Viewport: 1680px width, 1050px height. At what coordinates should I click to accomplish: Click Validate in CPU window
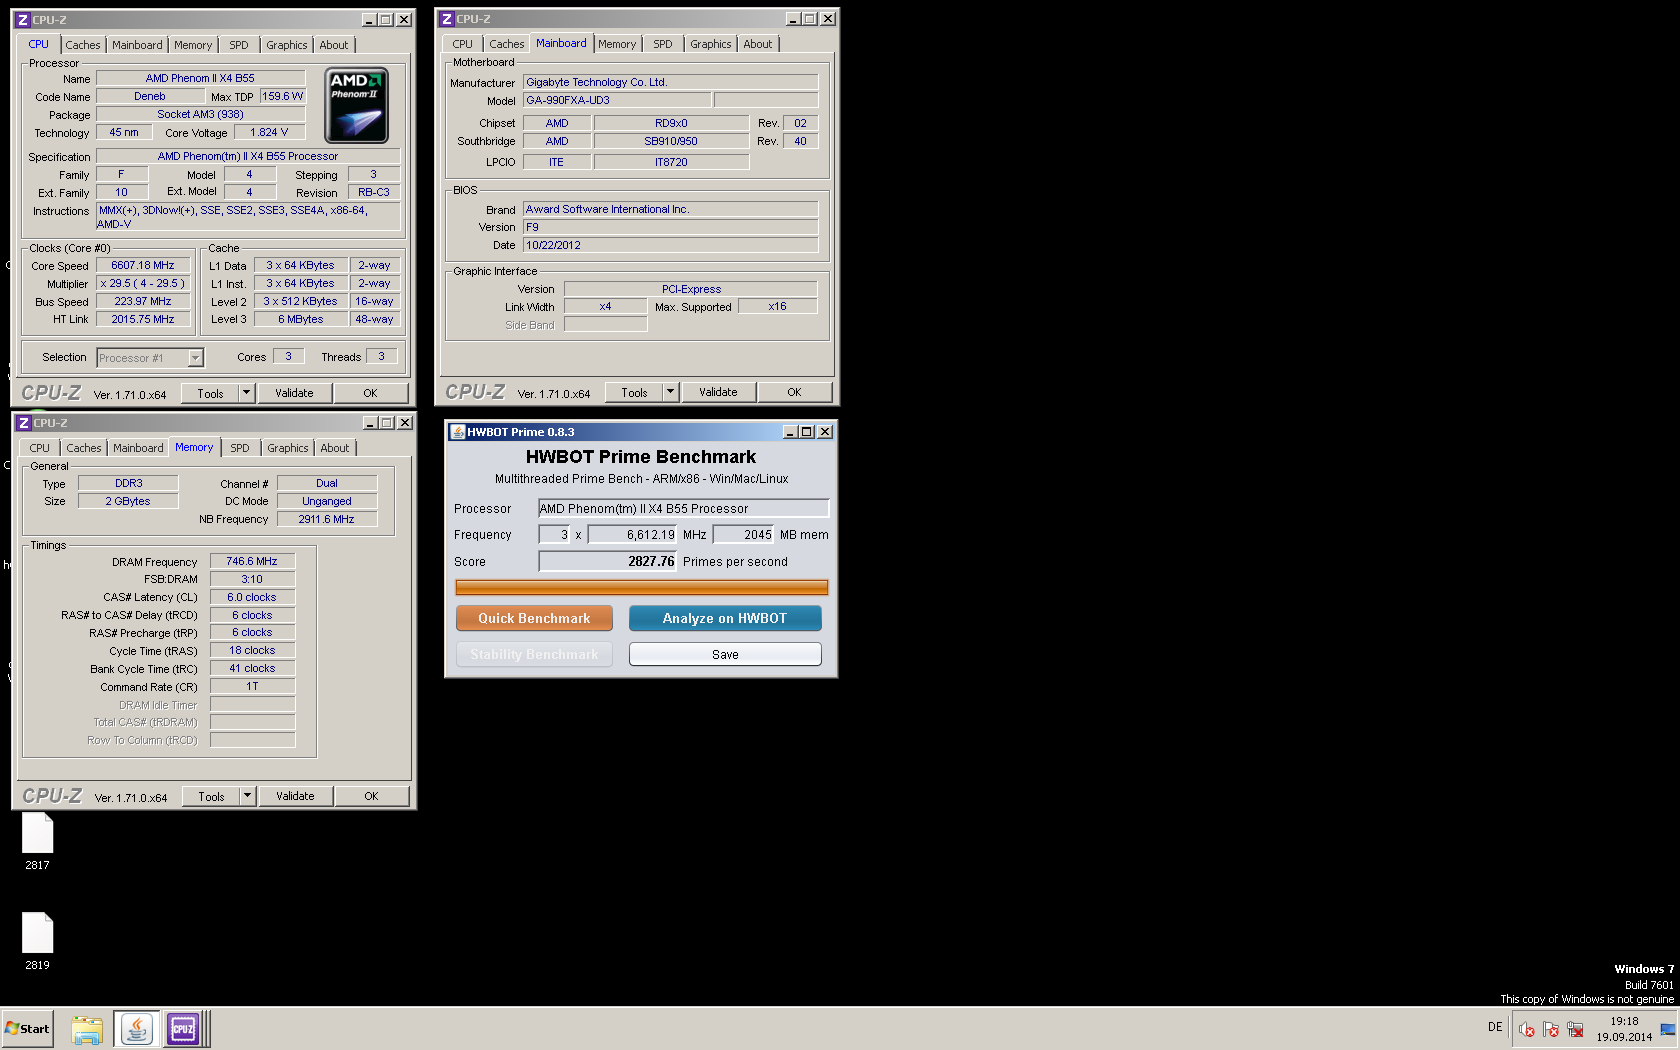click(x=294, y=393)
